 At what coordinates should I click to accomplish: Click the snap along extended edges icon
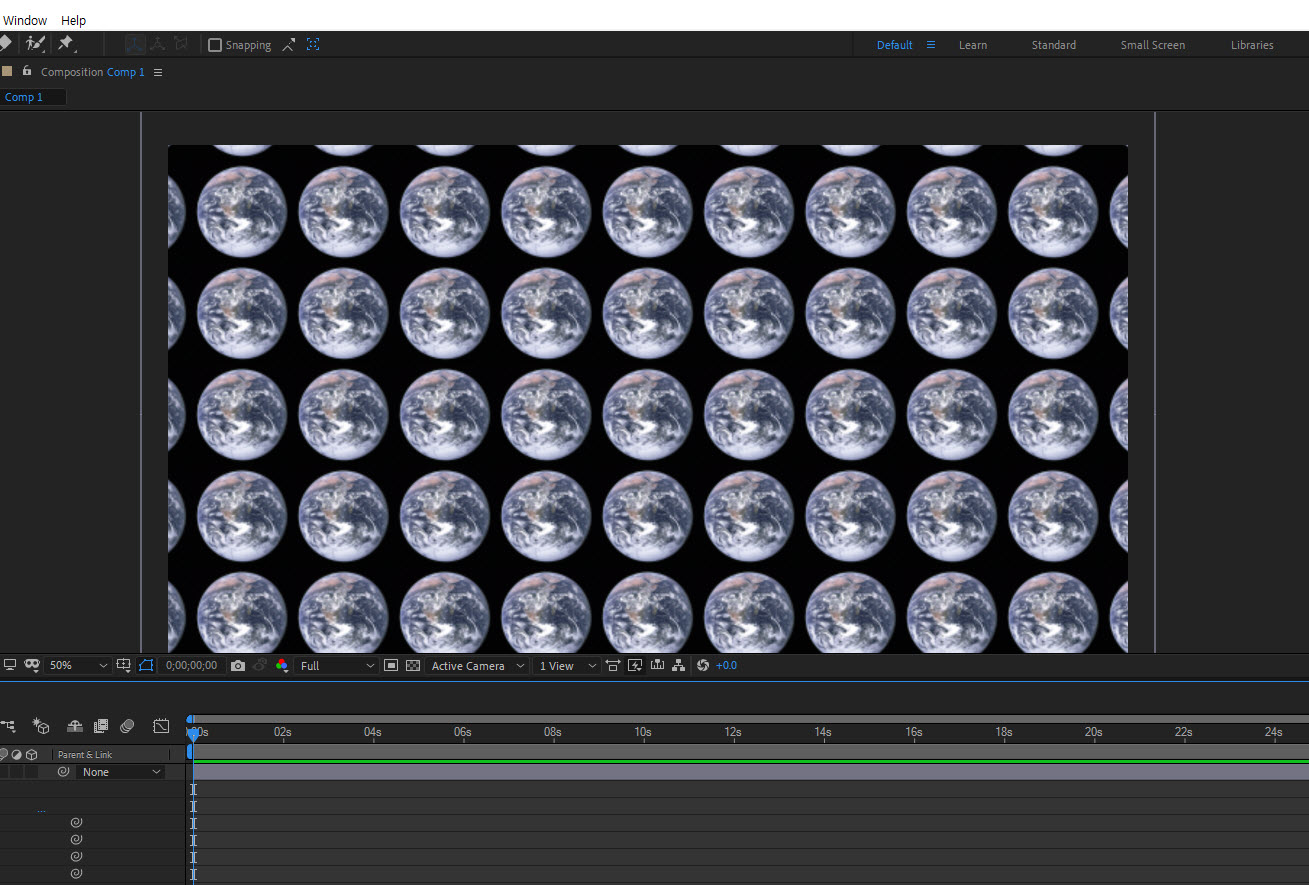pyautogui.click(x=288, y=45)
